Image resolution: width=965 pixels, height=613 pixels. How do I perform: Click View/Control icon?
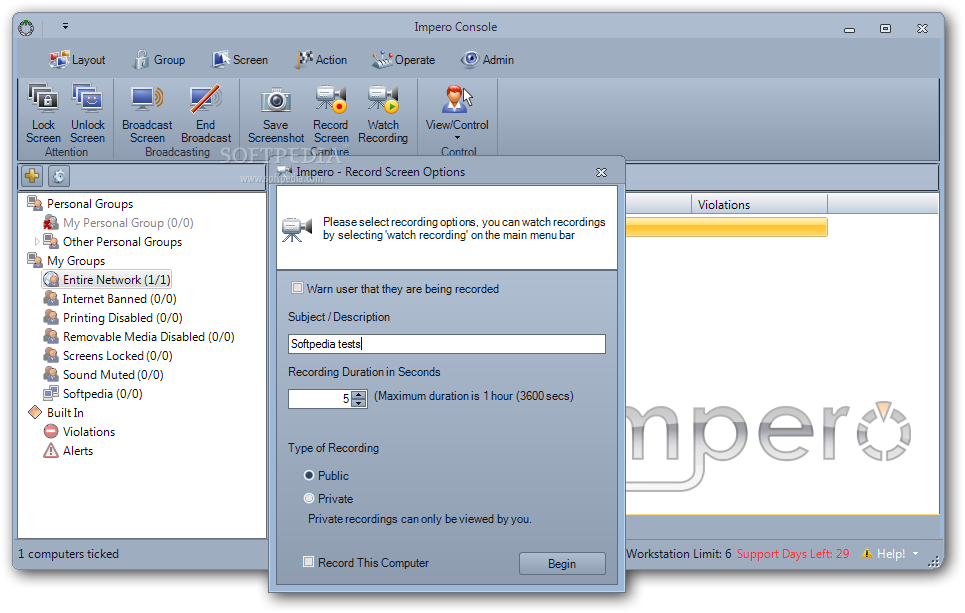point(457,99)
